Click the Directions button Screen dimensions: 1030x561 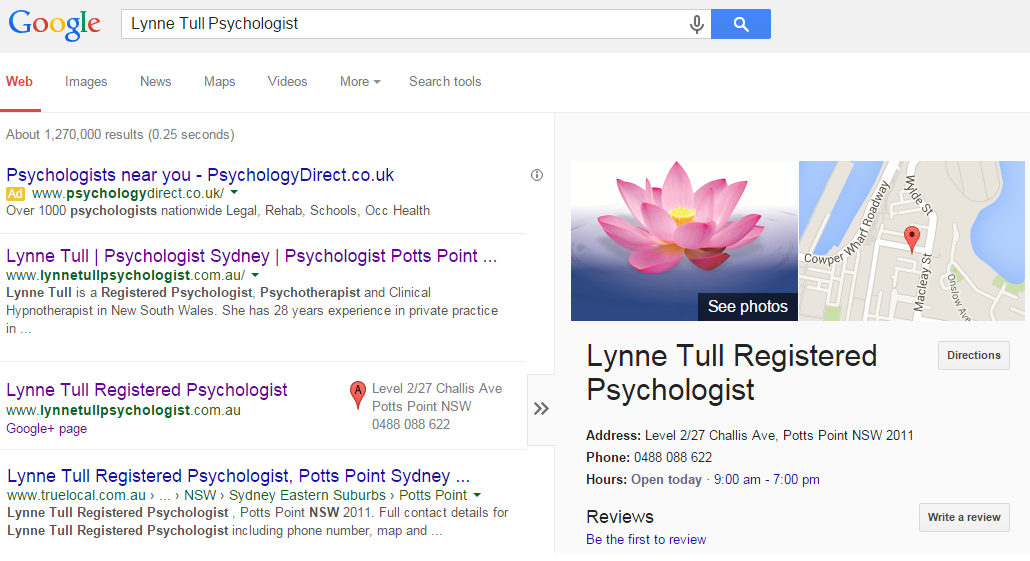click(x=974, y=355)
